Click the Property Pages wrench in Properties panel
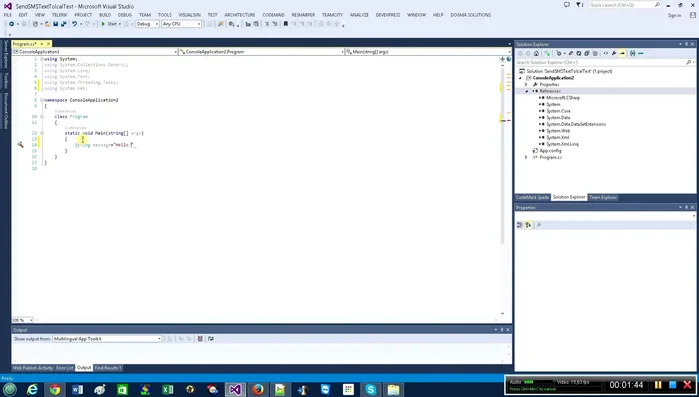 (539, 225)
